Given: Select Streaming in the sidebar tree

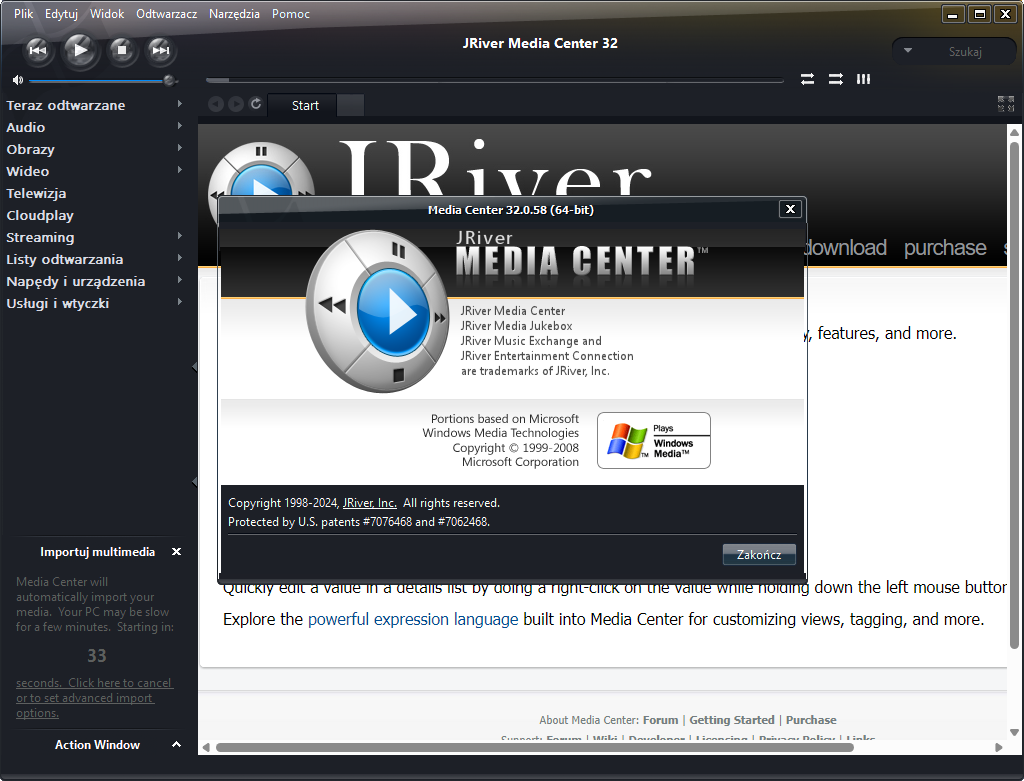Looking at the screenshot, I should coord(40,237).
